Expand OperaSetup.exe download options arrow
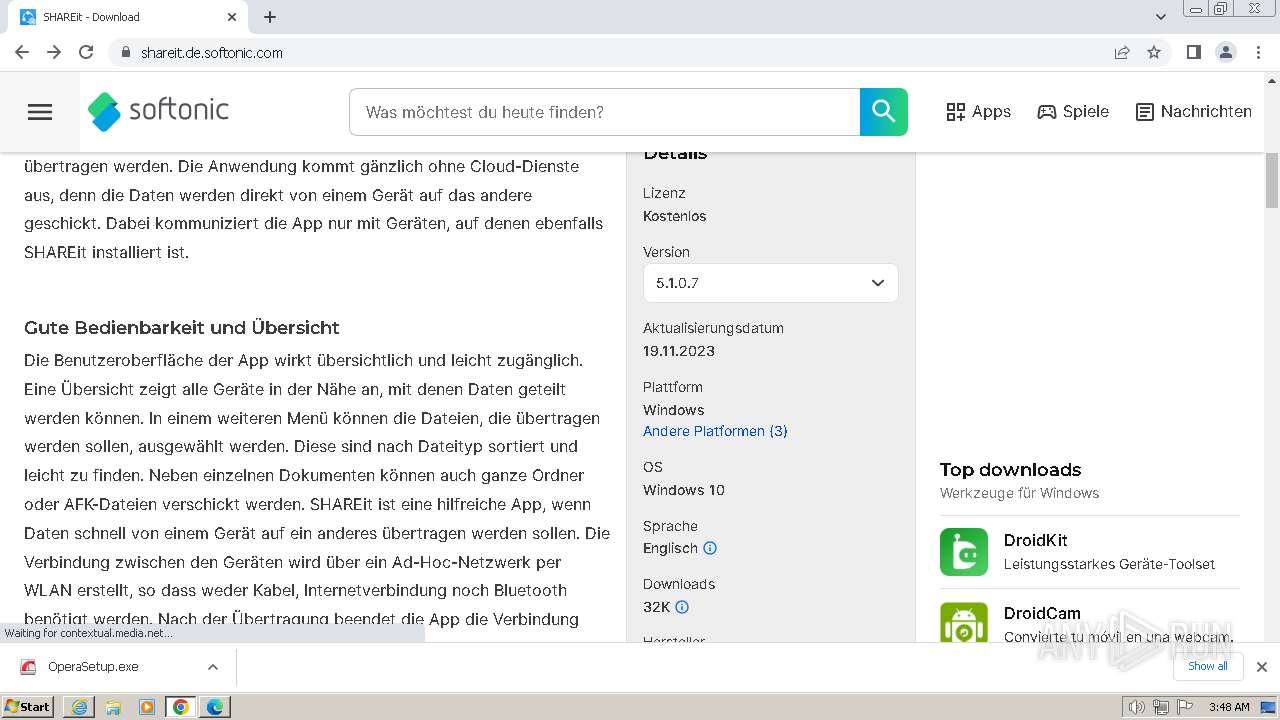This screenshot has height=720, width=1280. (x=213, y=667)
